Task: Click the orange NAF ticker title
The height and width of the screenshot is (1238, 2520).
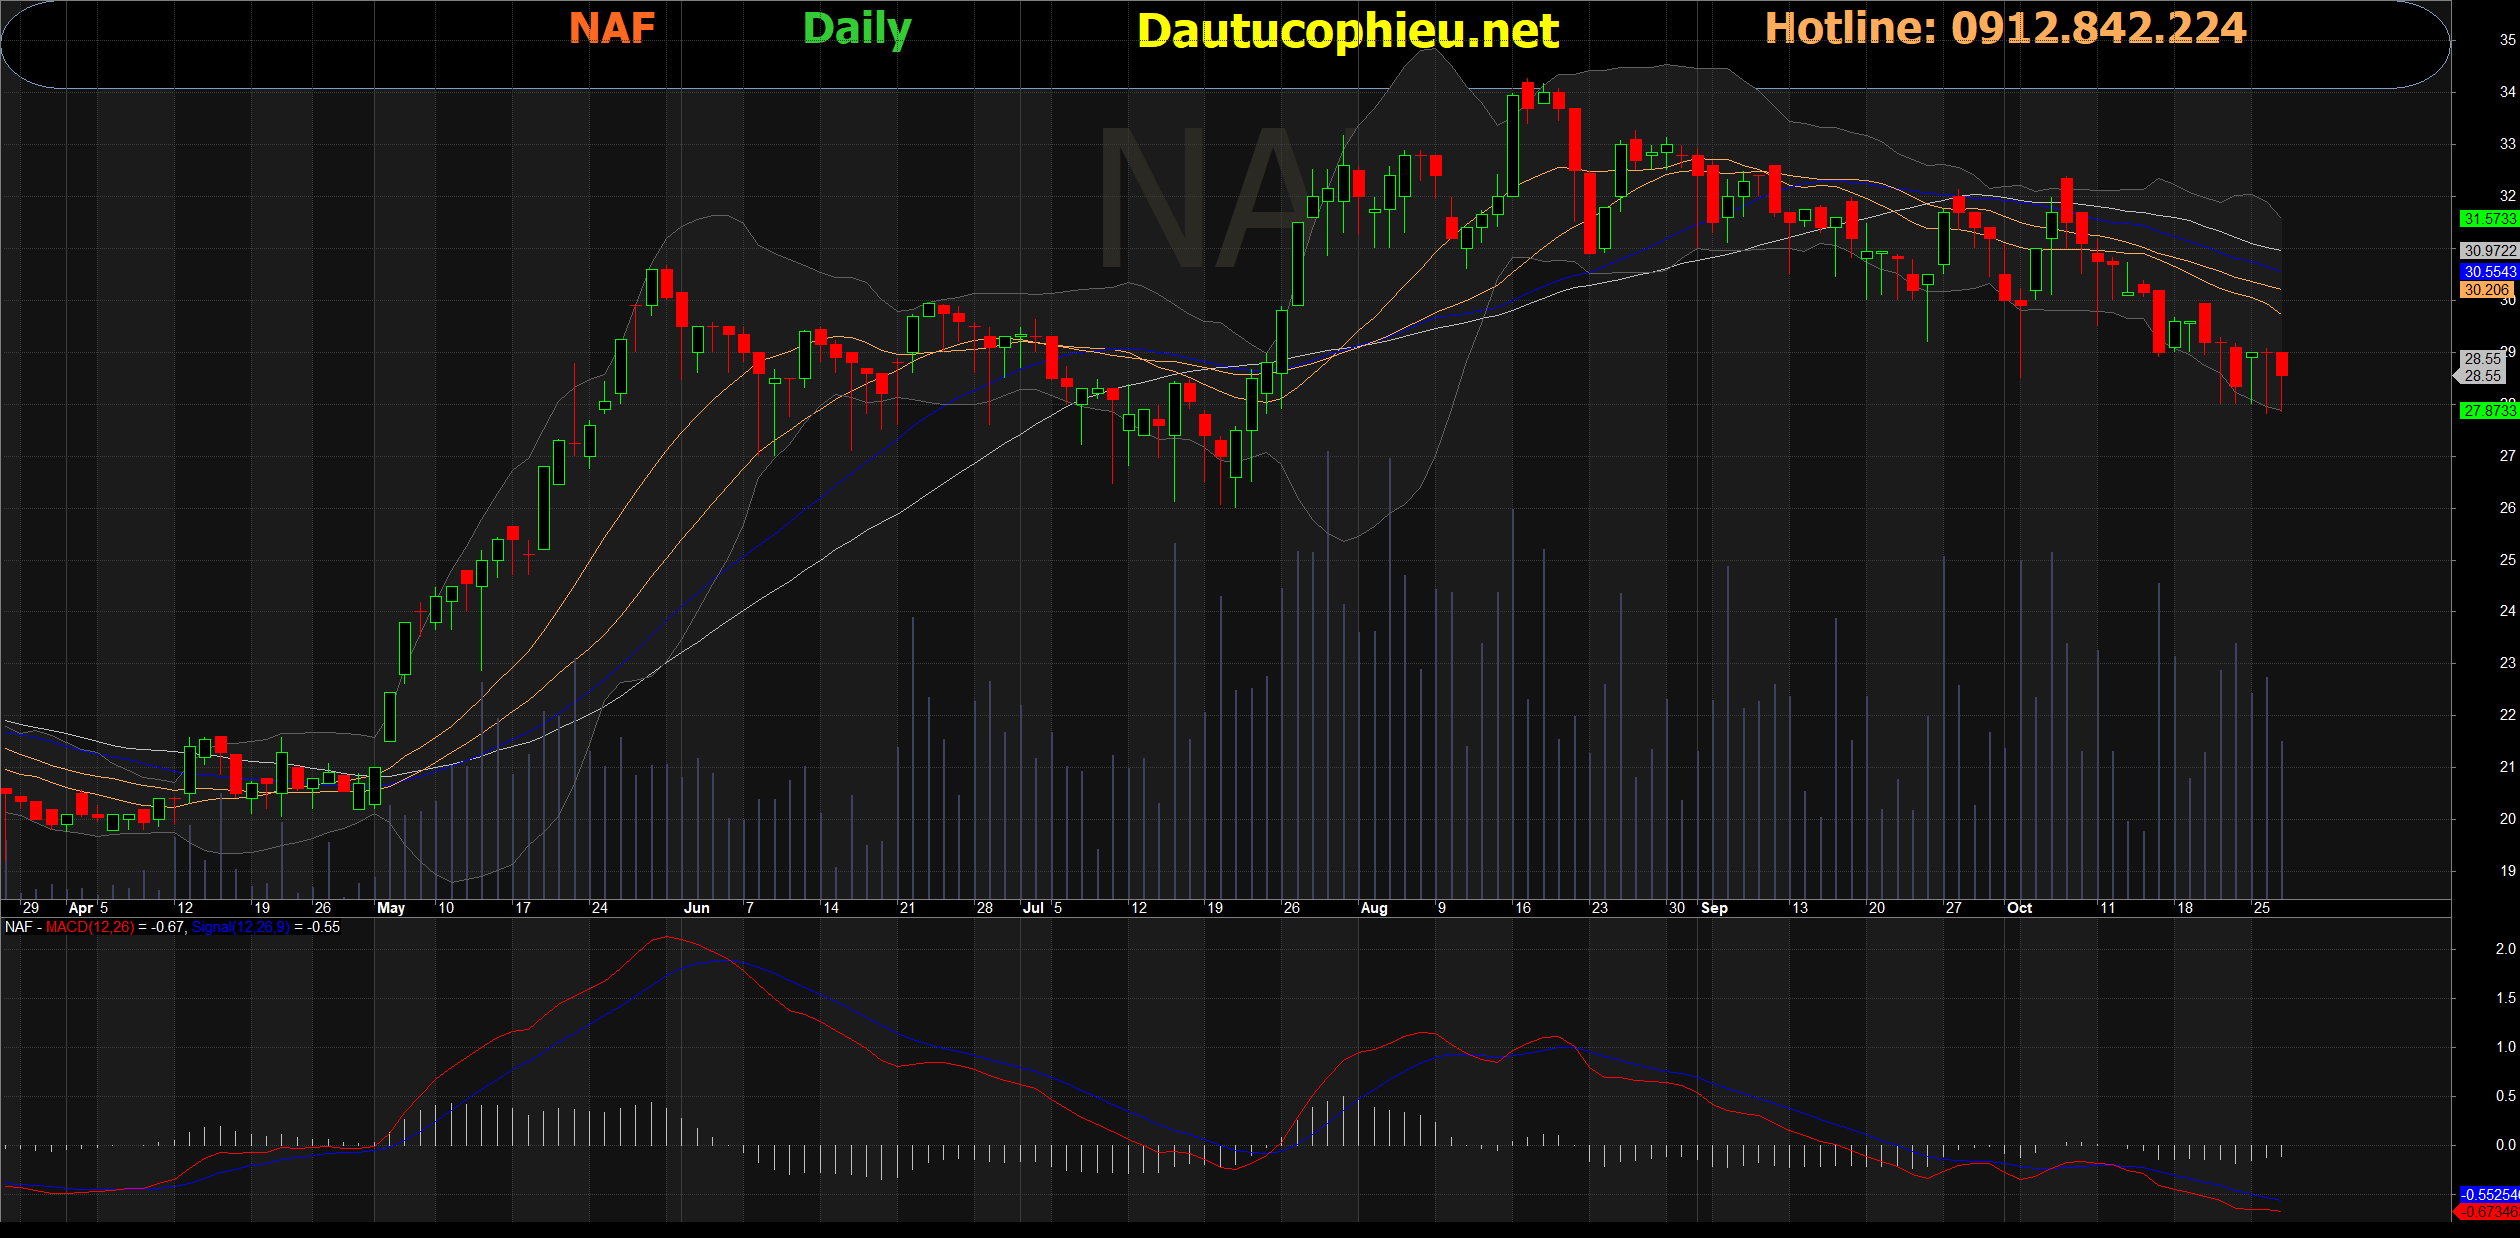Action: (x=612, y=28)
